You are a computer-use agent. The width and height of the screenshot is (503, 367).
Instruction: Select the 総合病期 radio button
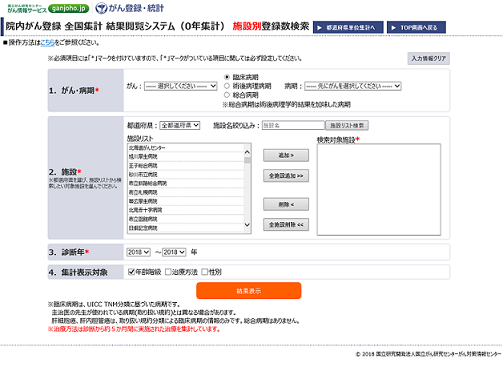227,95
